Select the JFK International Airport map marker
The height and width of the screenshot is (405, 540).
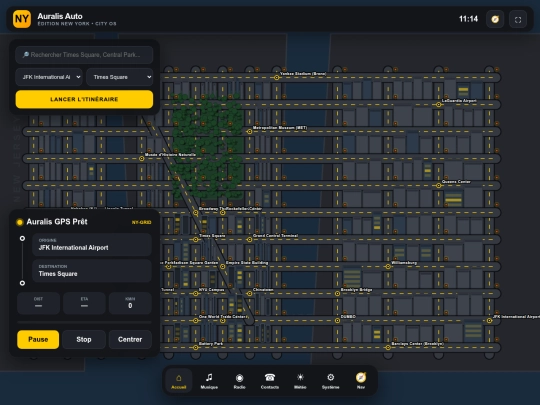coord(489,320)
